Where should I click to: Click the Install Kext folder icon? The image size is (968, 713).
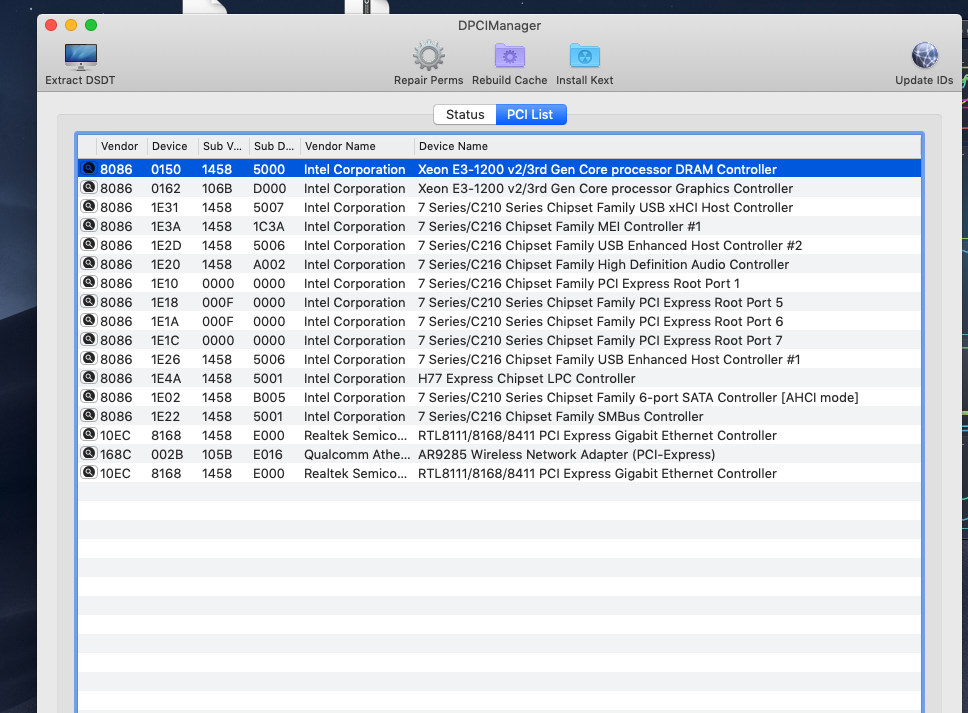[x=584, y=56]
